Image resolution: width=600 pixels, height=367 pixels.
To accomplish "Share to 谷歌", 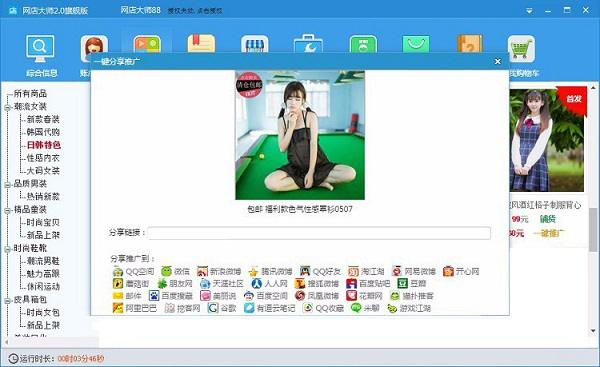I will (x=222, y=308).
